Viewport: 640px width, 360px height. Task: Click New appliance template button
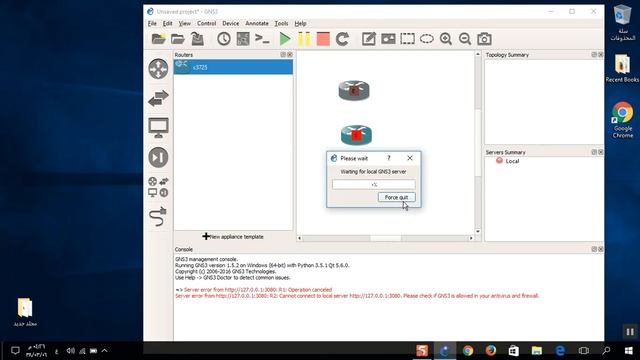(233, 236)
